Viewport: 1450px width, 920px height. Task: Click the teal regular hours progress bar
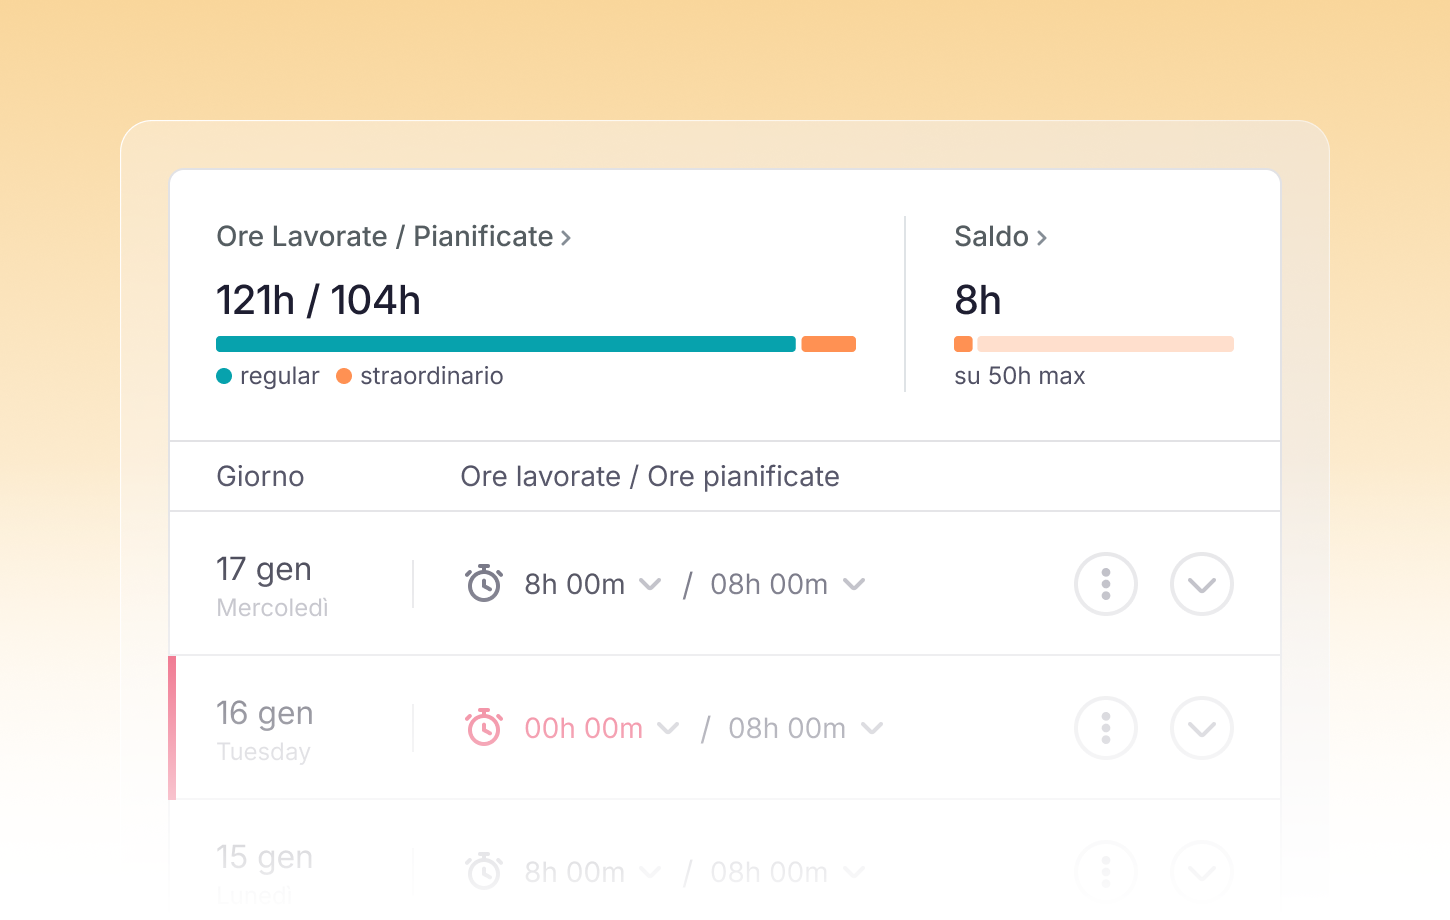[x=505, y=344]
